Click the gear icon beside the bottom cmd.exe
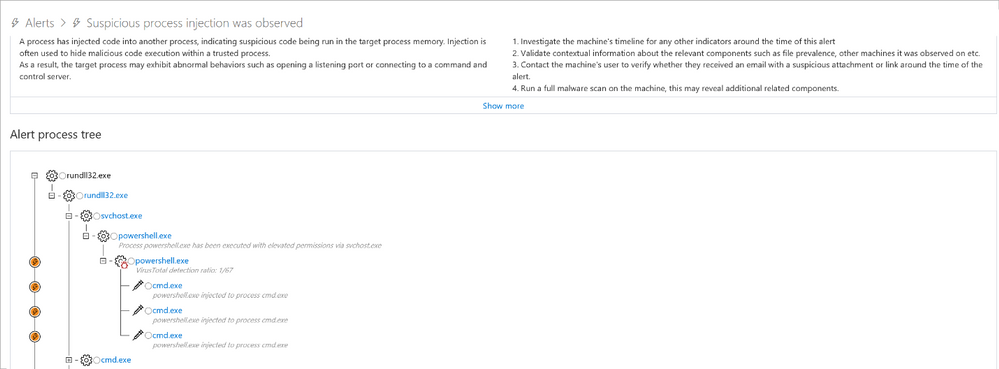 click(87, 360)
